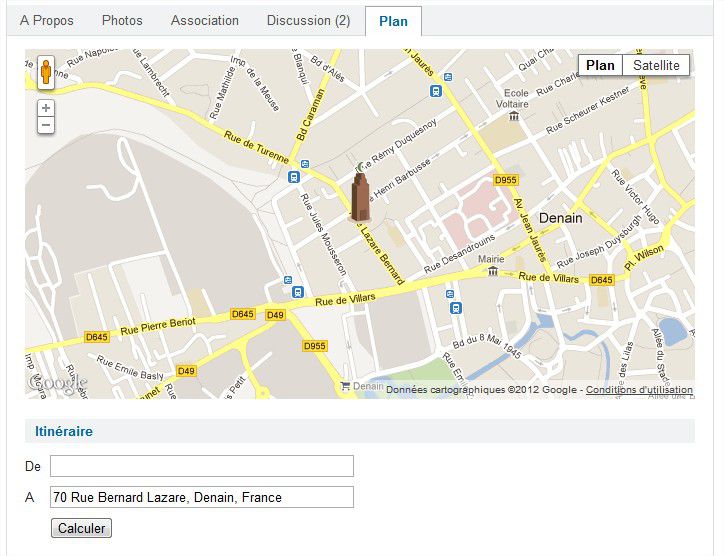Select the active Plan tab
This screenshot has height=556, width=724.
tap(393, 21)
